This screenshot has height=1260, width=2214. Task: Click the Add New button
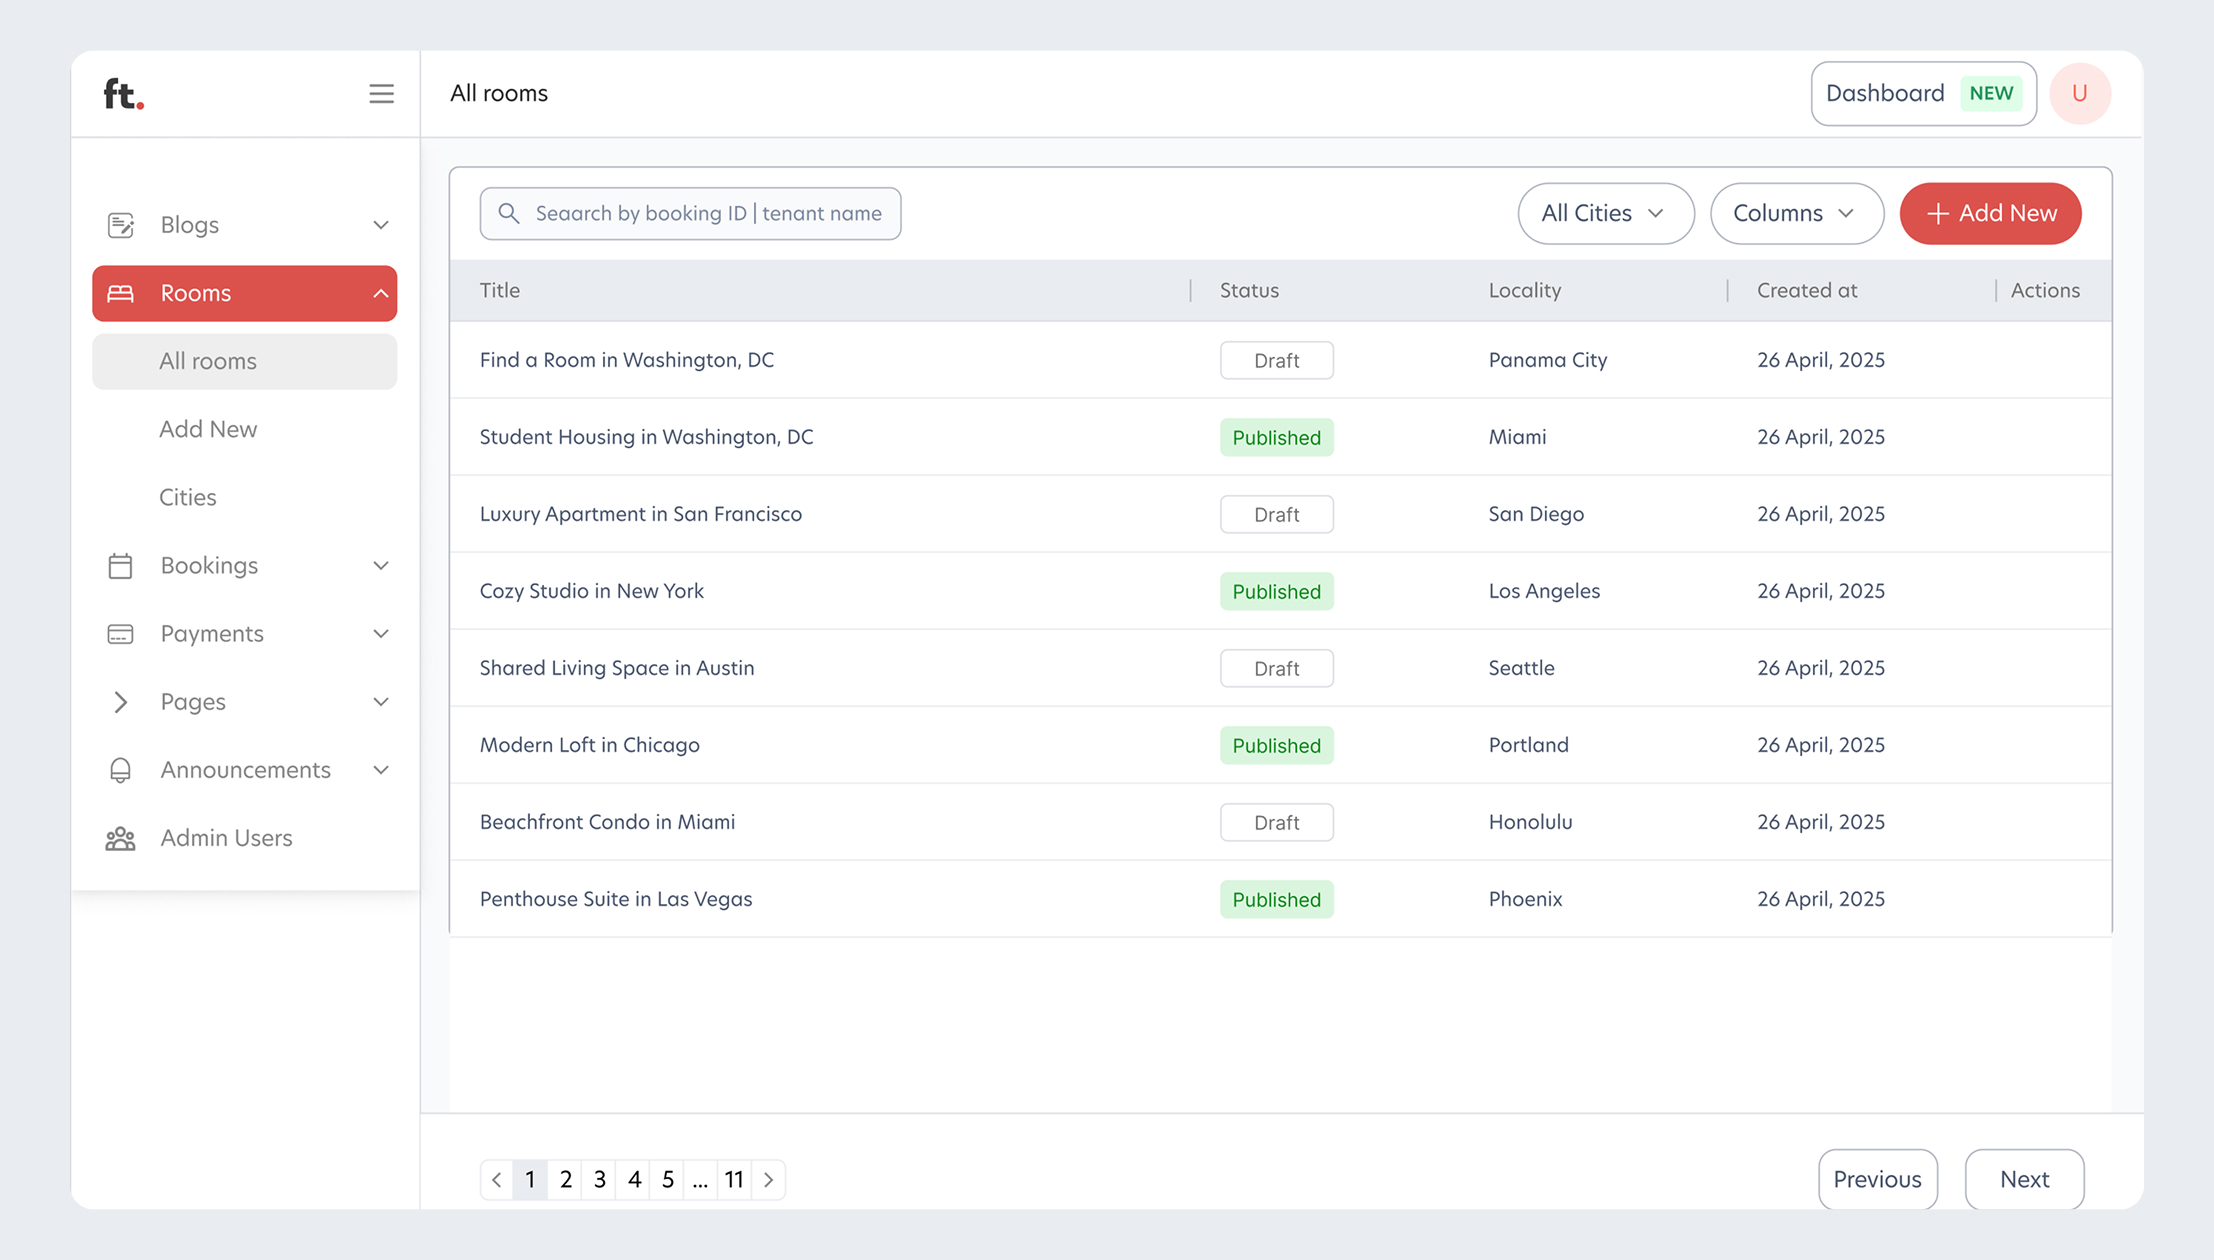point(1990,213)
